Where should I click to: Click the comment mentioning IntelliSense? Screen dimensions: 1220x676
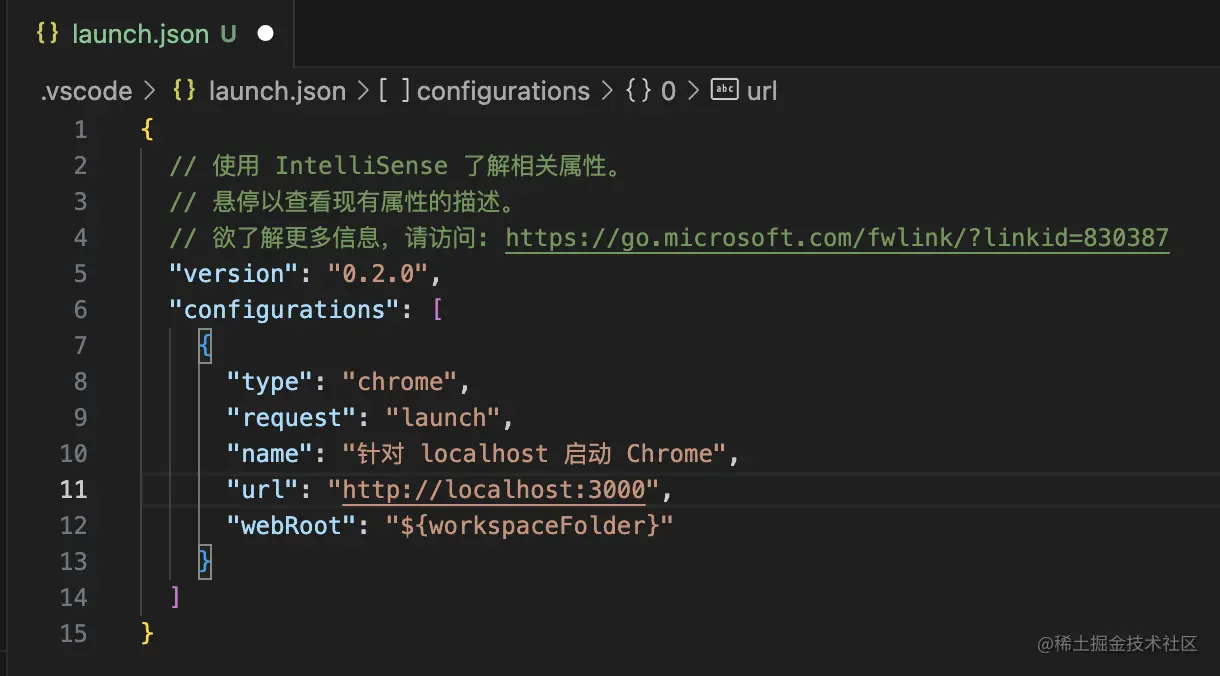[396, 166]
